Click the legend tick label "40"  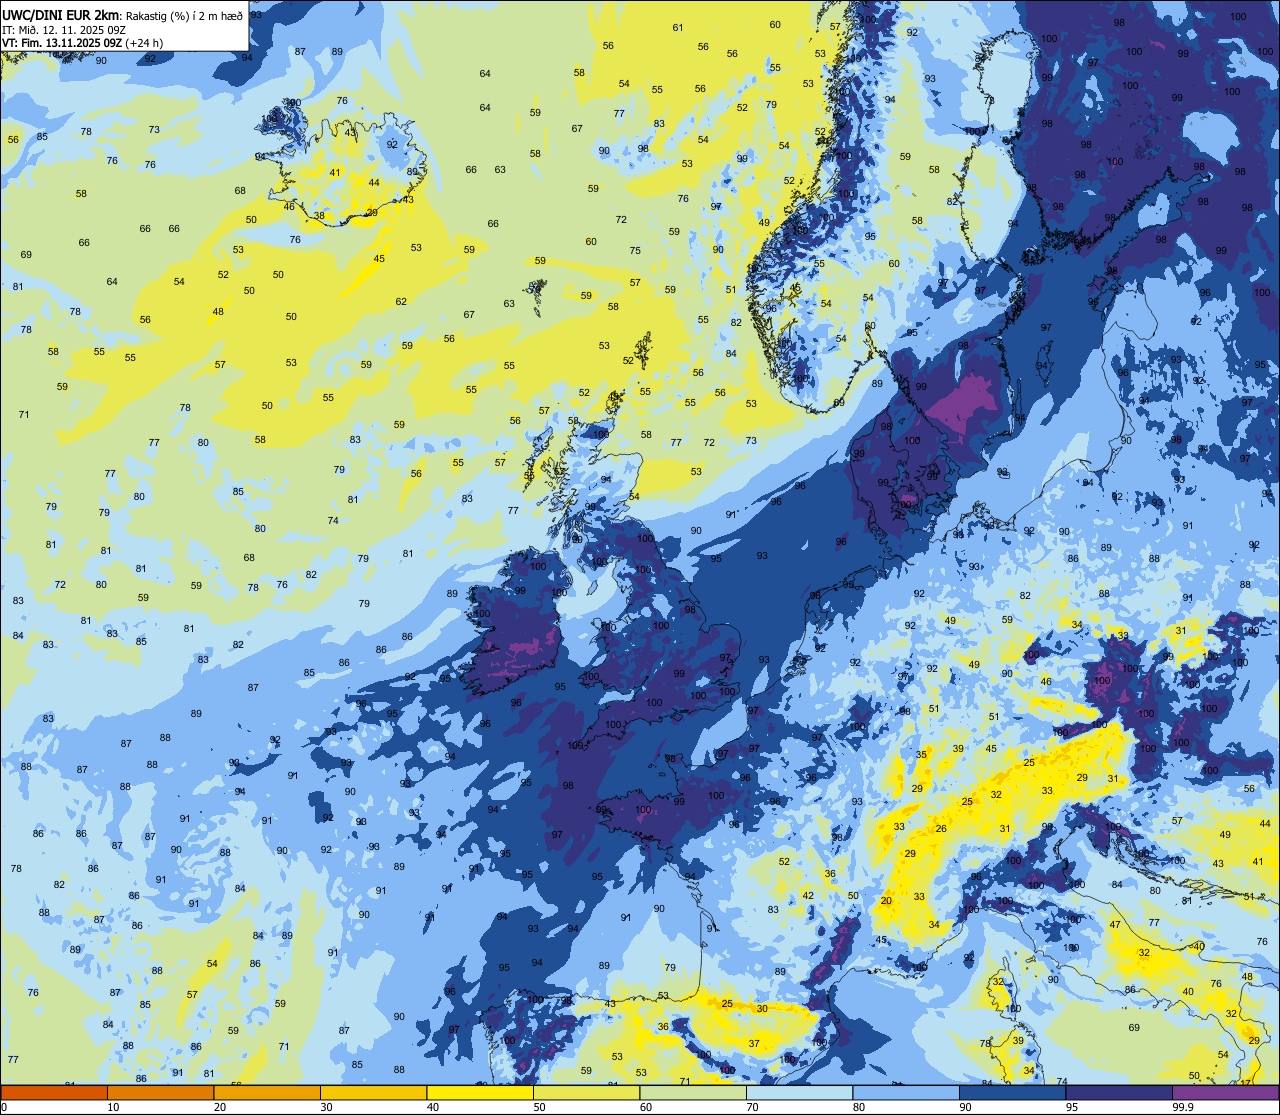tap(433, 1107)
